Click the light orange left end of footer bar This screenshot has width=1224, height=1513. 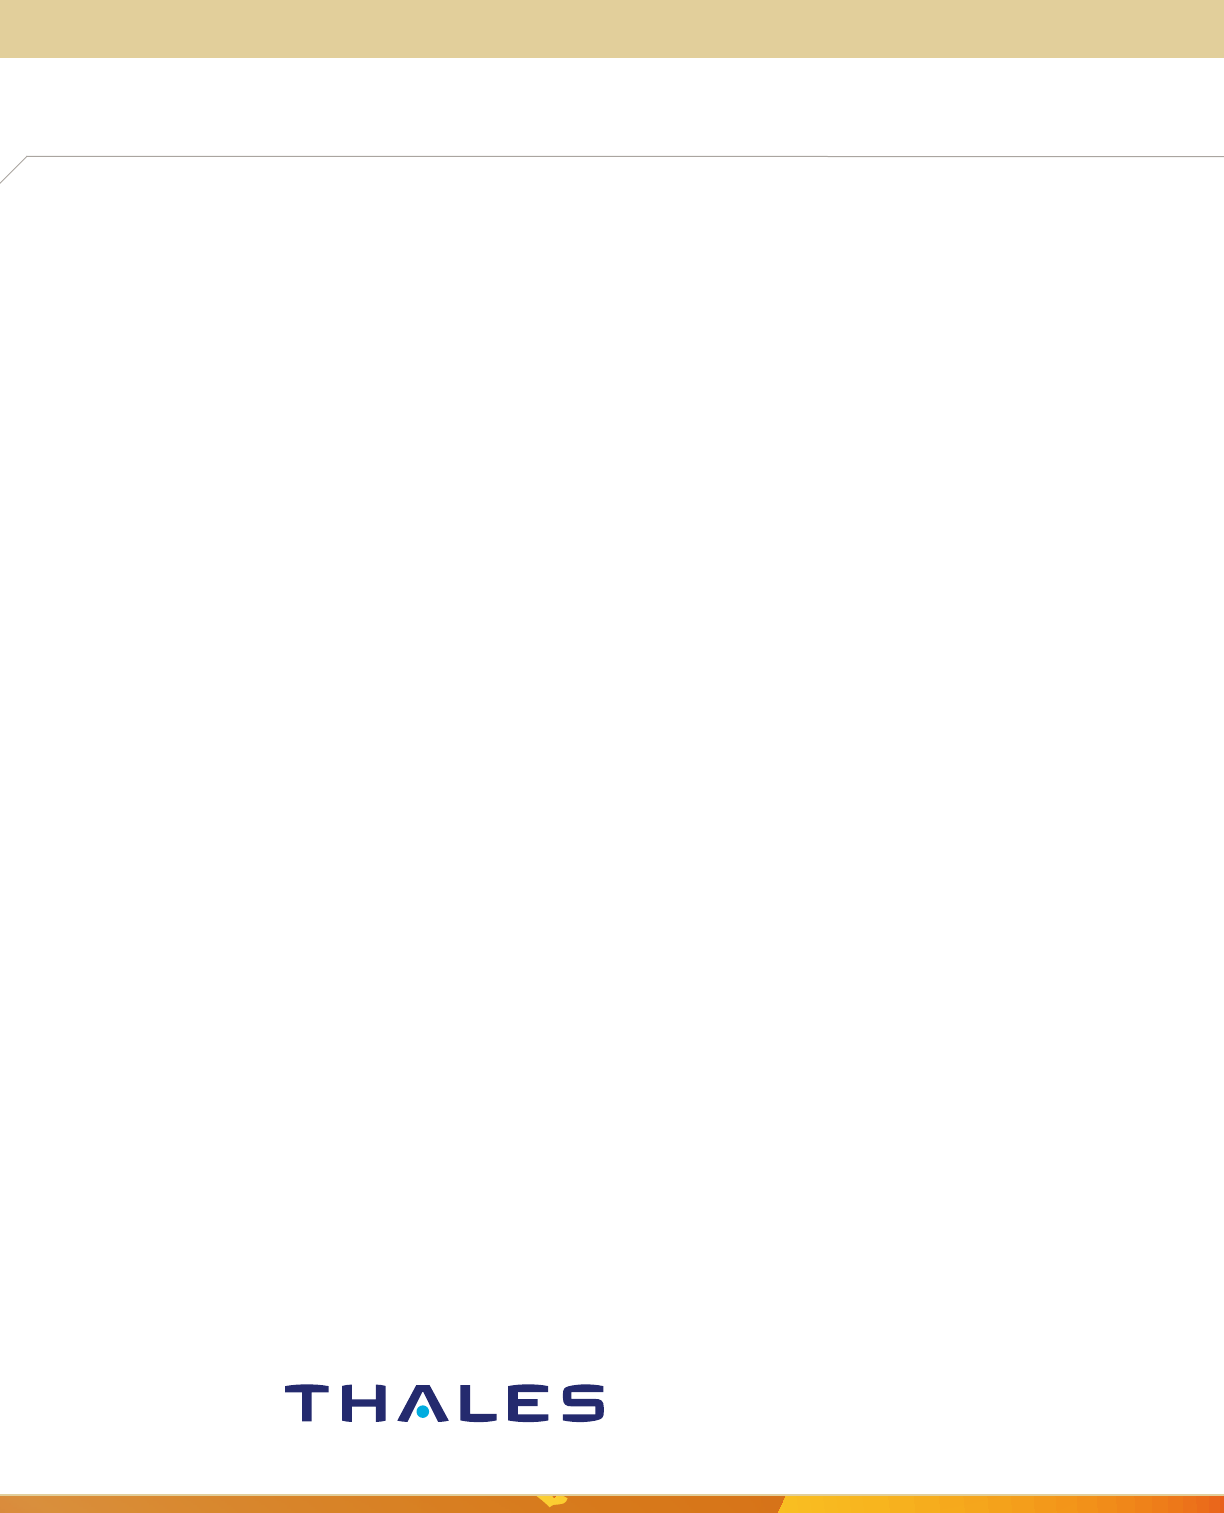click(100, 1504)
